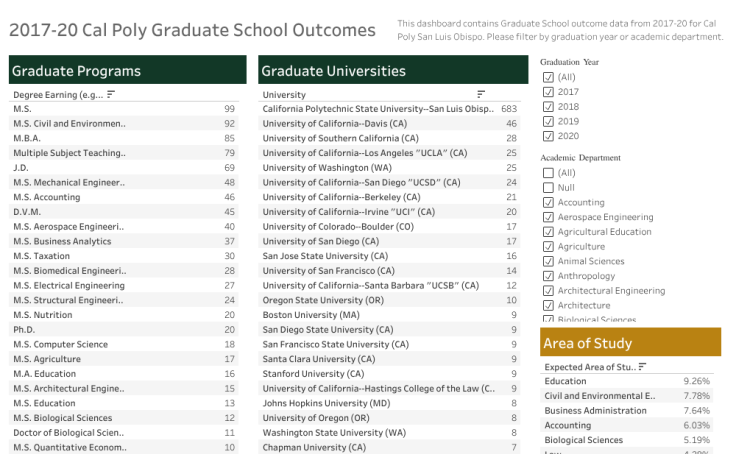The height and width of the screenshot is (454, 736).
Task: Enable the Null academic department checkbox
Action: click(x=547, y=188)
